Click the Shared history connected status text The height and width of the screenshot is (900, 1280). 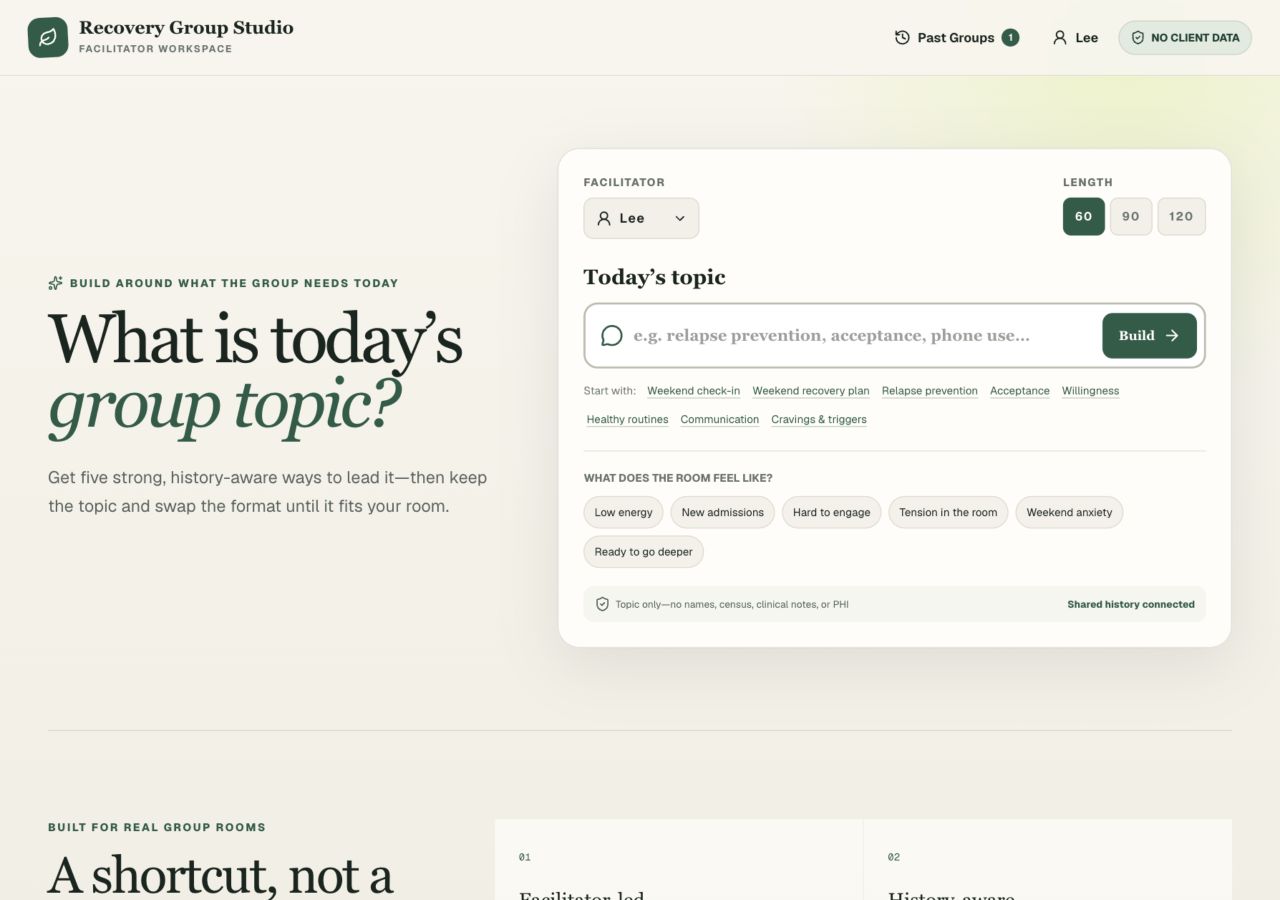pyautogui.click(x=1131, y=604)
